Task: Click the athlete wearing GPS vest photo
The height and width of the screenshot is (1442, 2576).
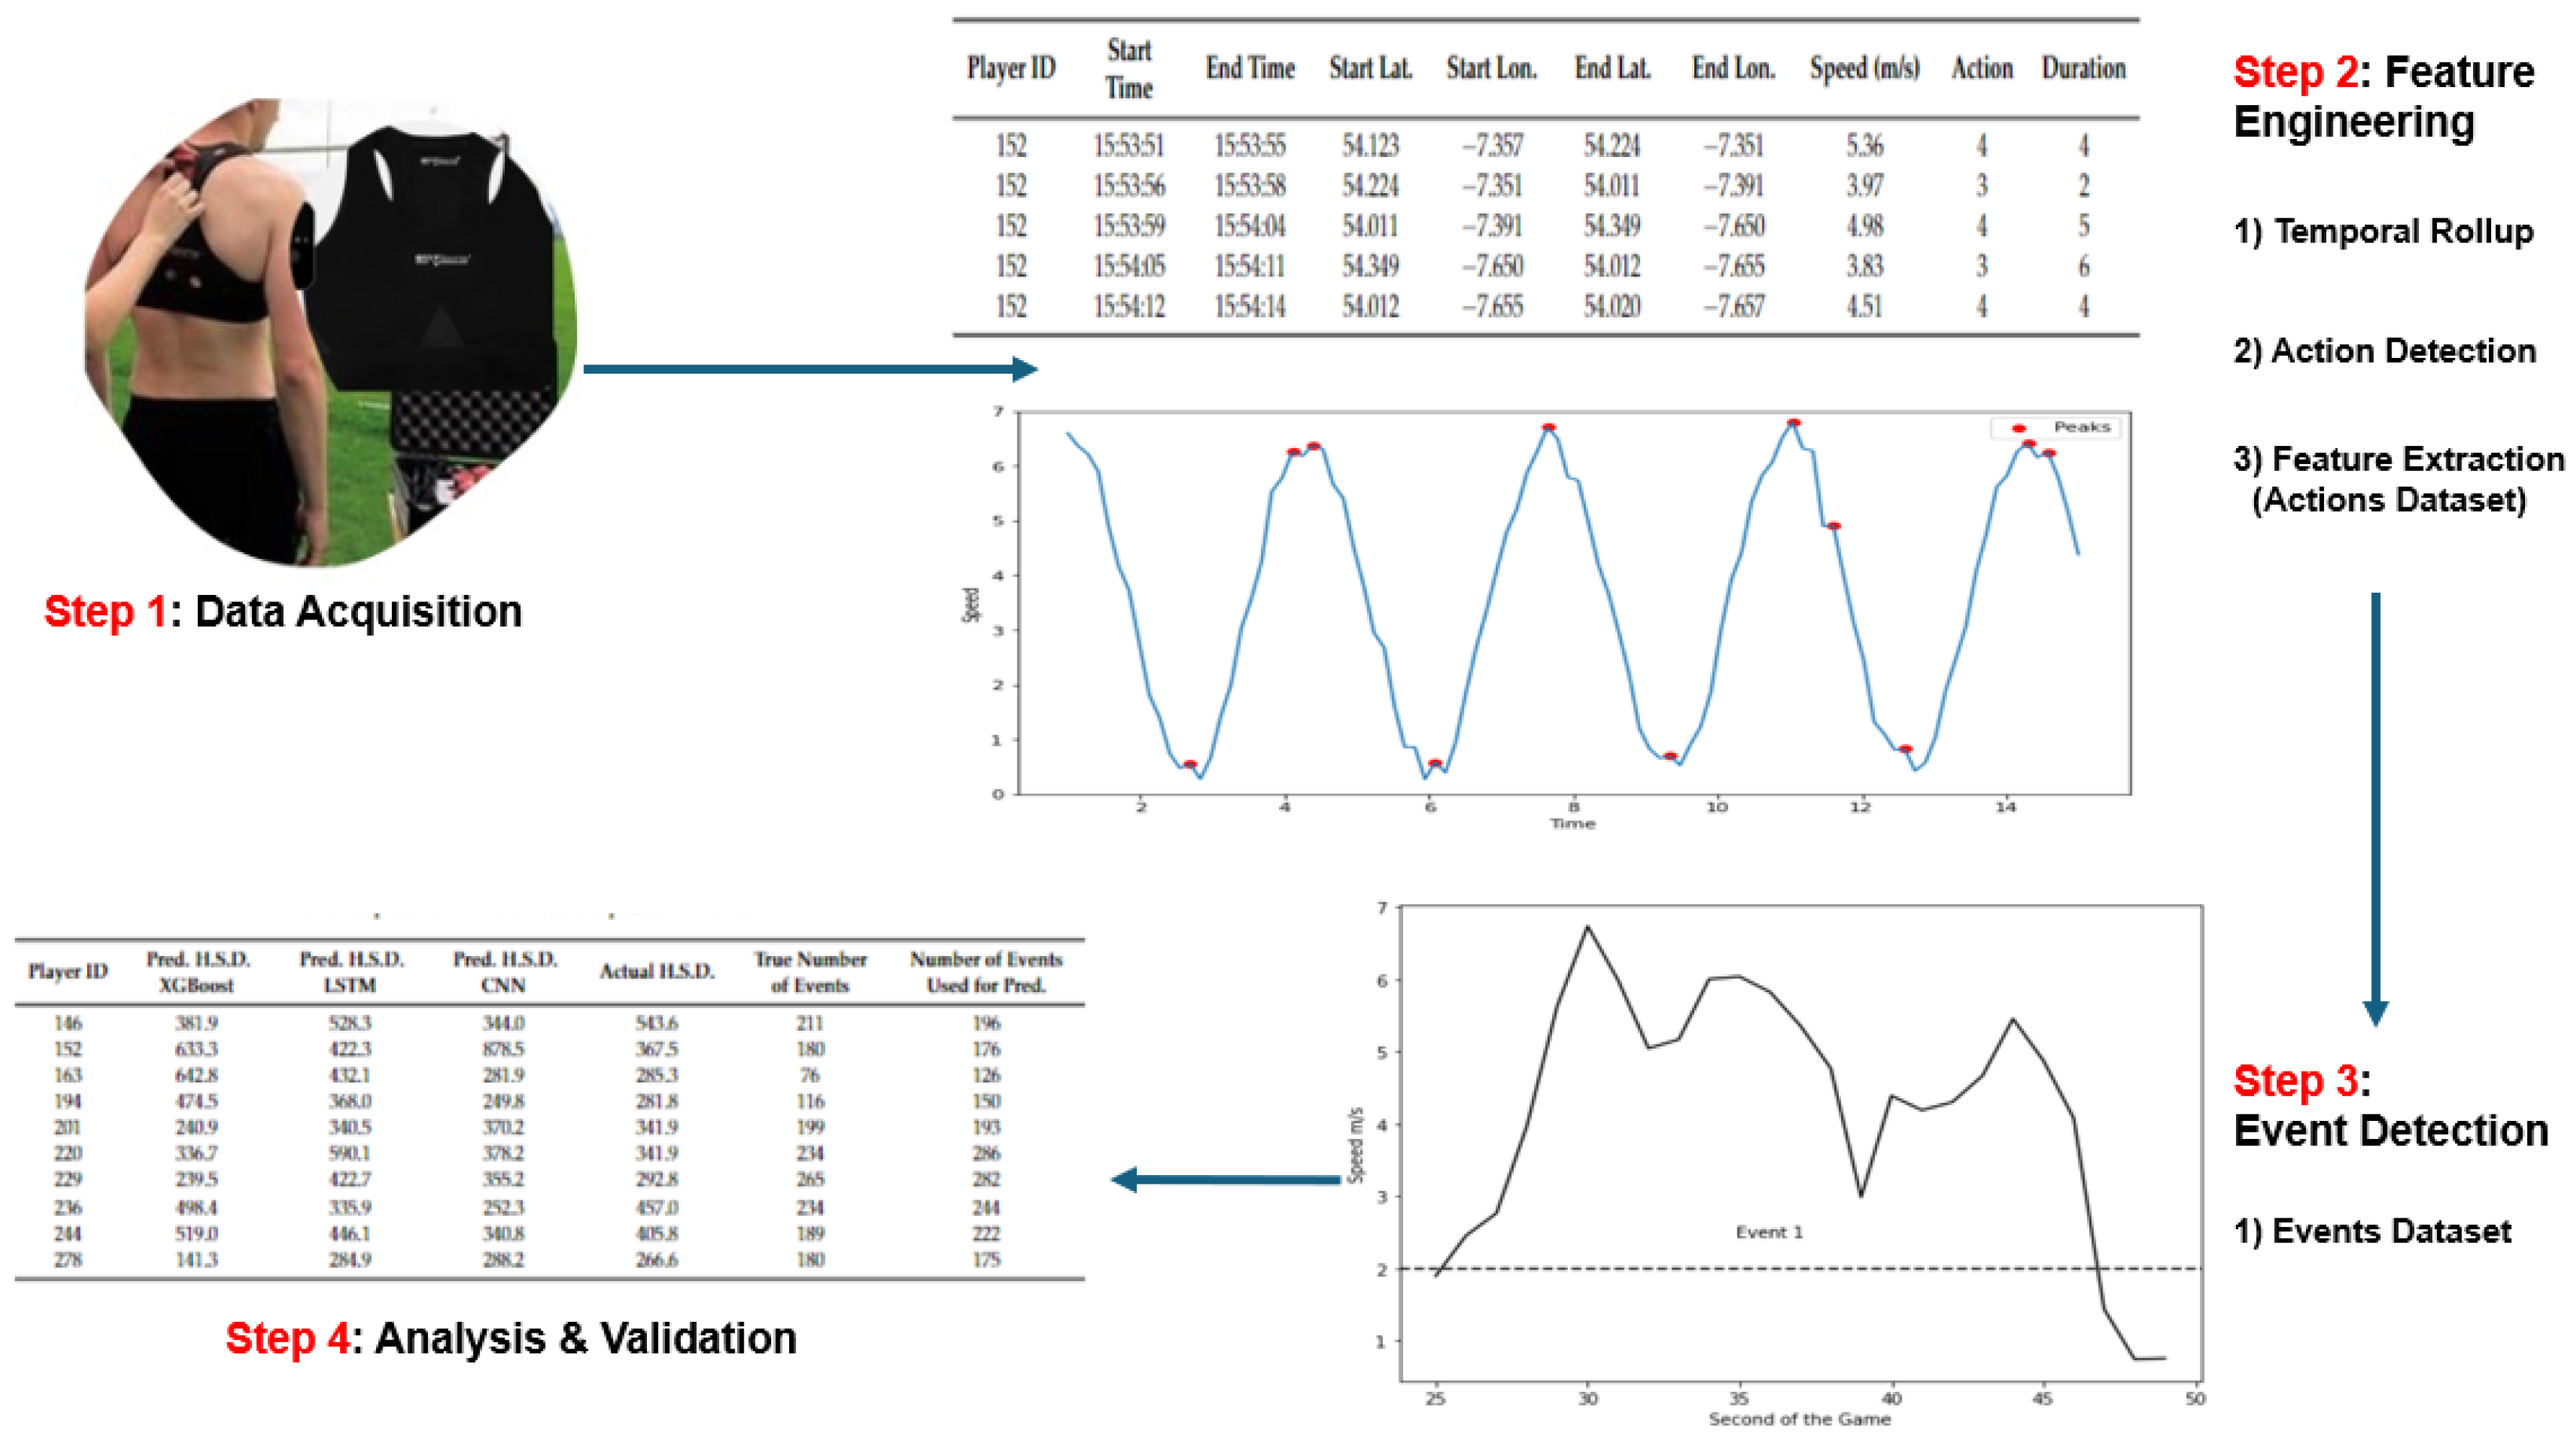Action: (330, 330)
